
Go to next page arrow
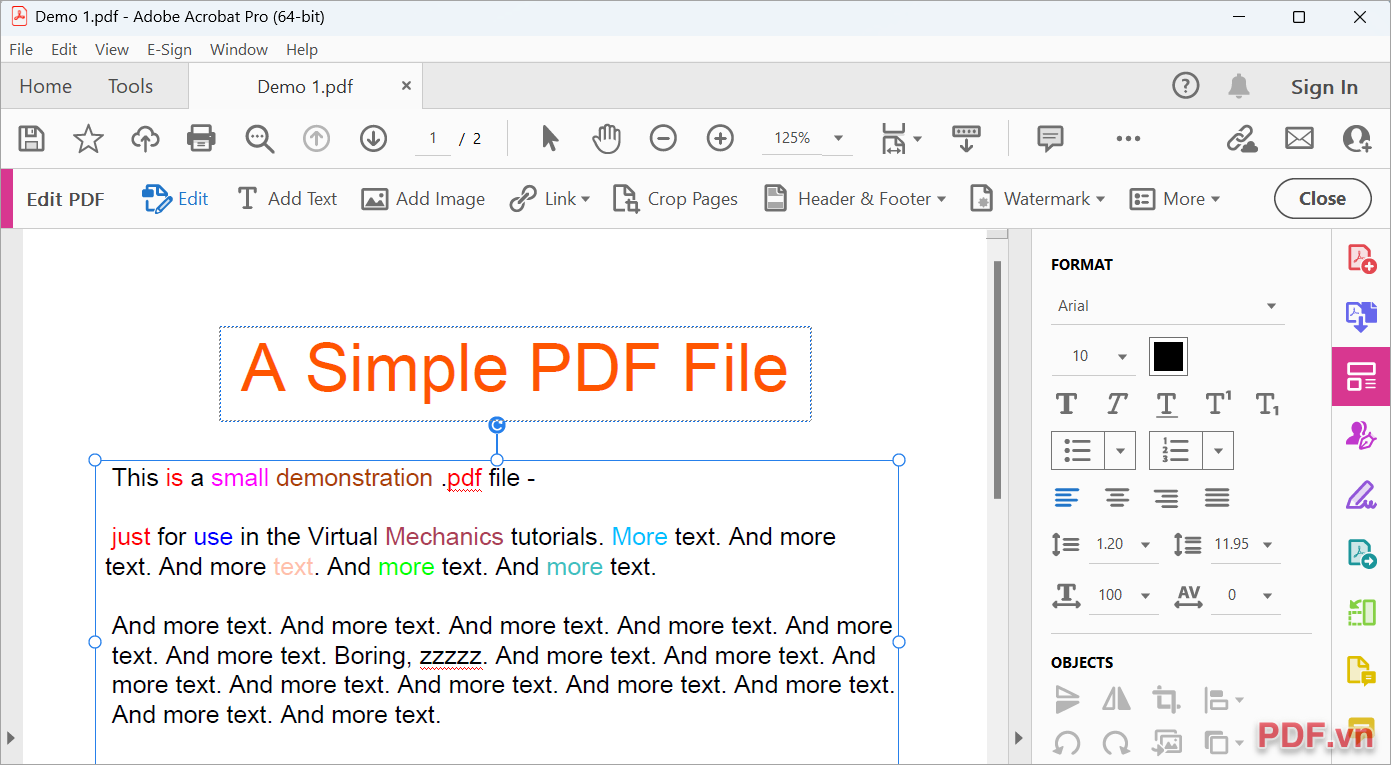374,138
